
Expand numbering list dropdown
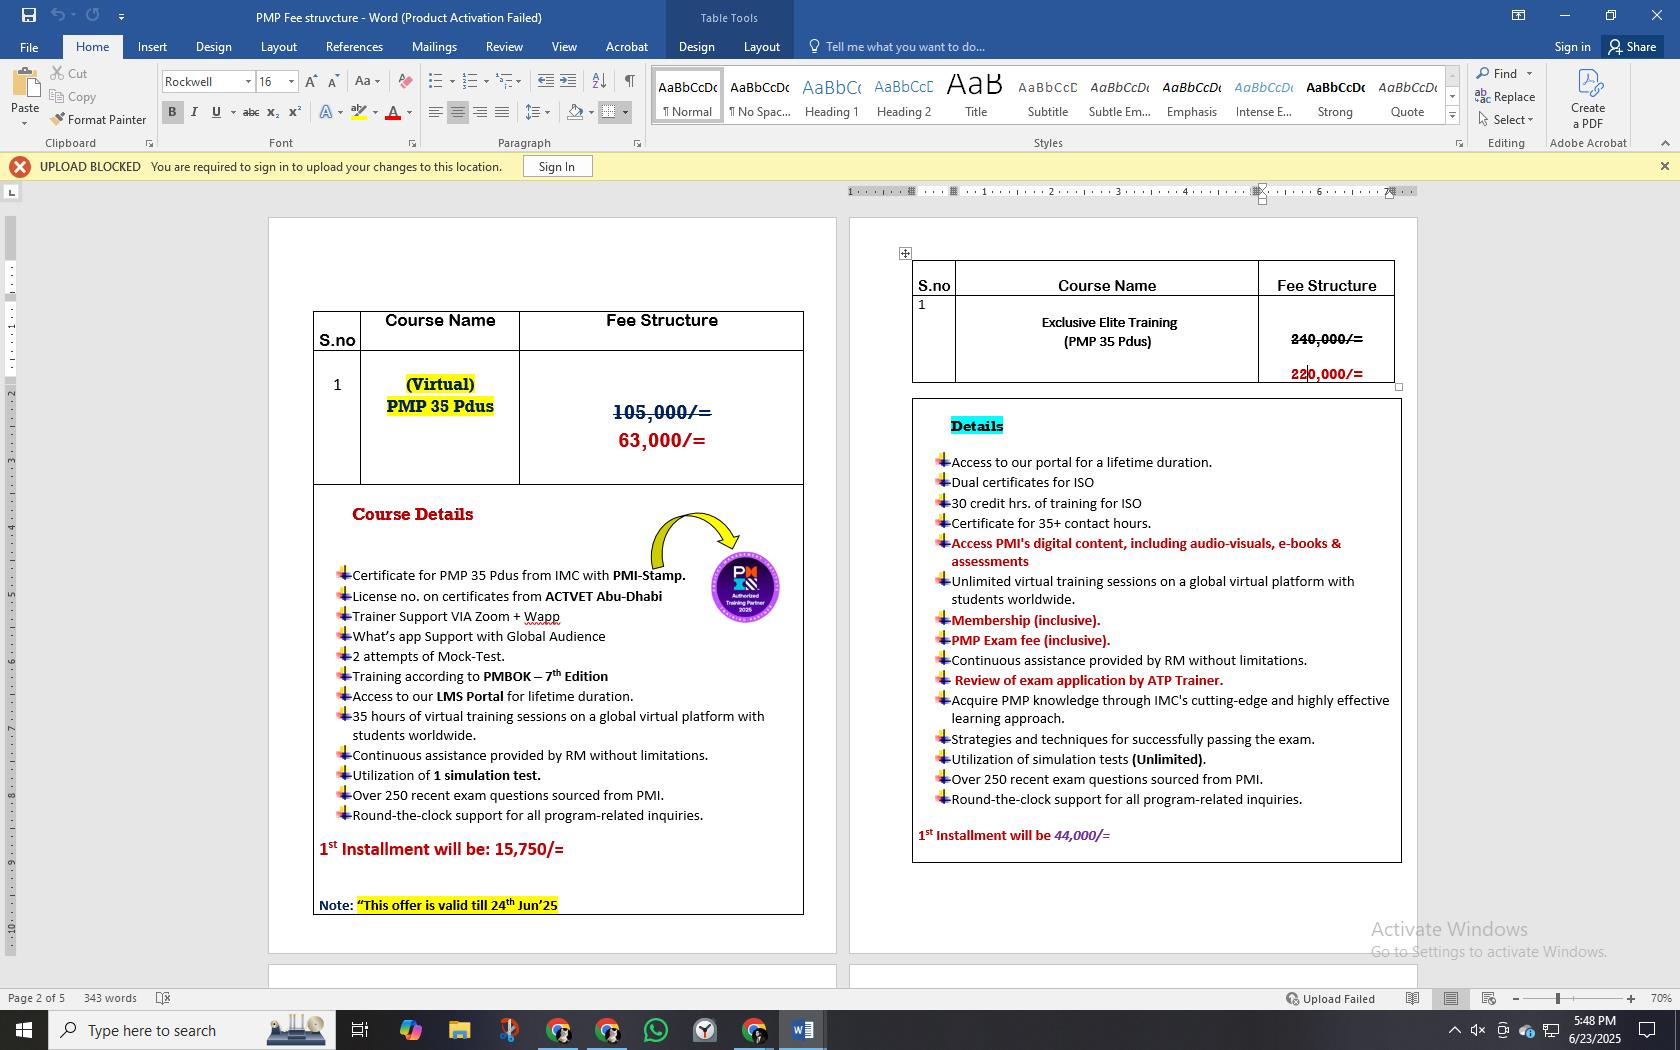(x=486, y=81)
